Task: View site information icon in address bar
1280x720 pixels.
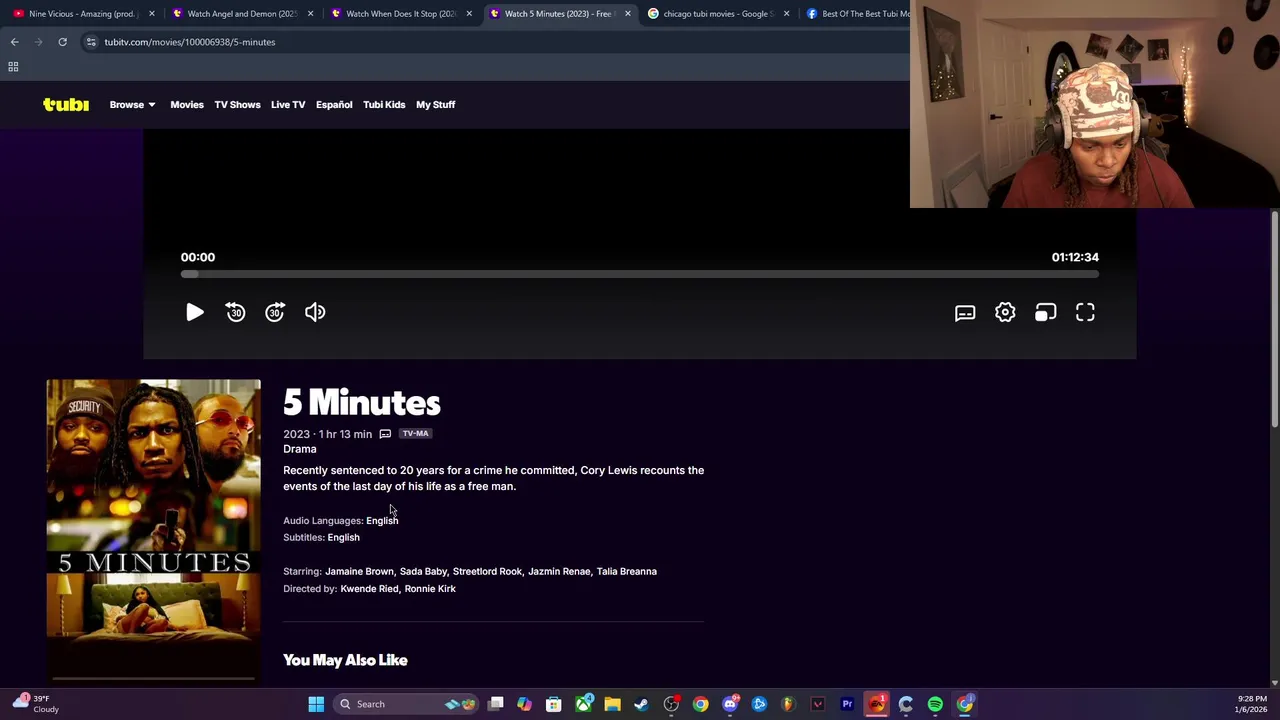Action: (x=91, y=42)
